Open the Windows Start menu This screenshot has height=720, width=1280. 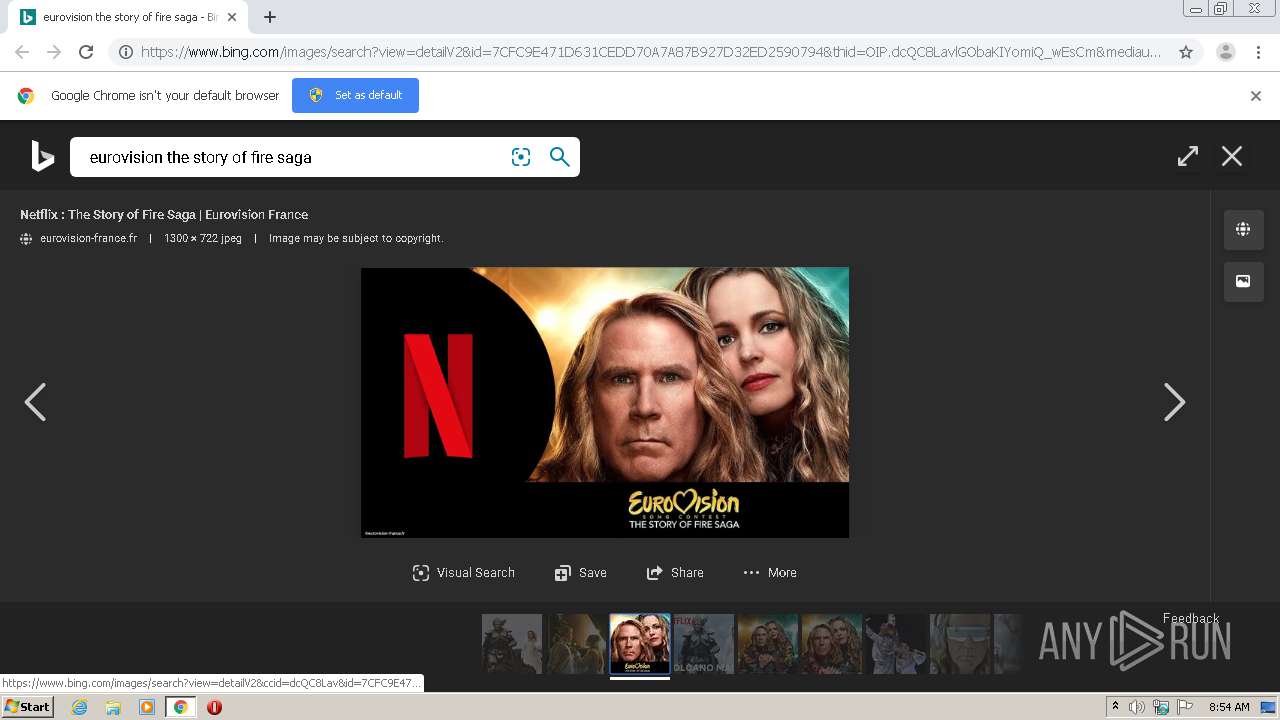coord(27,707)
